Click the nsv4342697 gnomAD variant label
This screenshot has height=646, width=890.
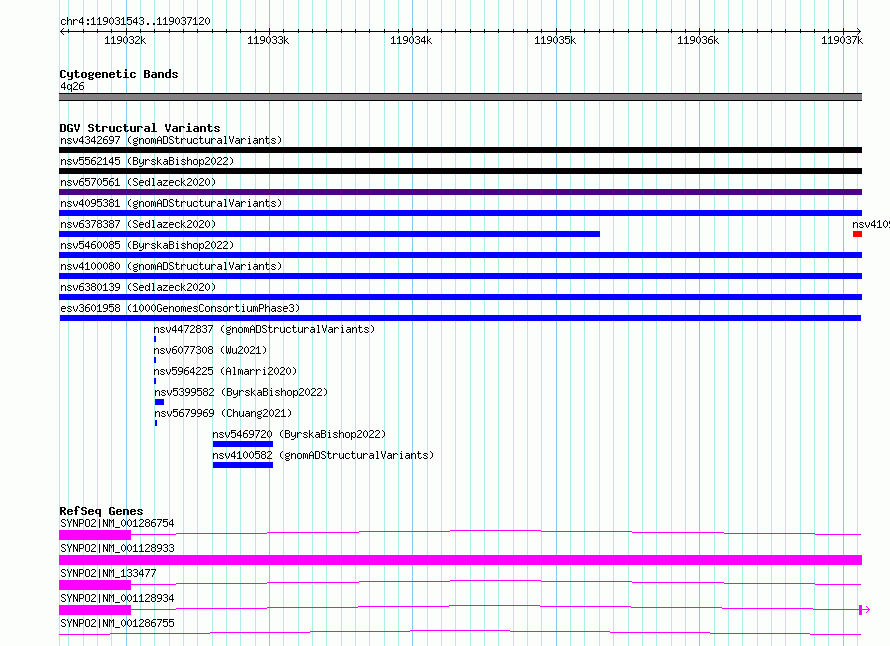click(x=171, y=140)
